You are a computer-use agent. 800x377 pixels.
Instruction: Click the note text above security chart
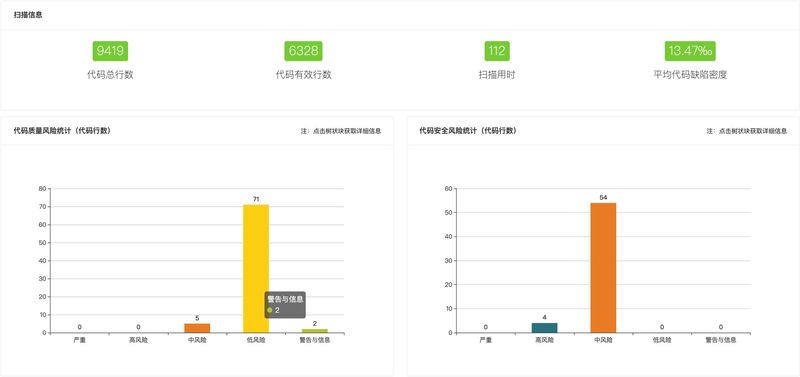(746, 131)
